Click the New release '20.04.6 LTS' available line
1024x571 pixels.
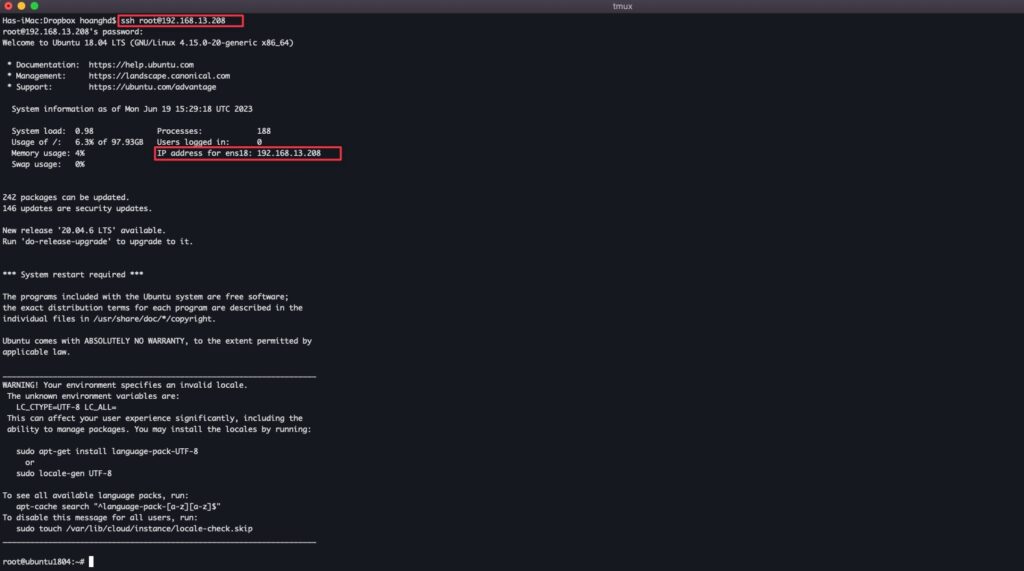click(x=84, y=231)
